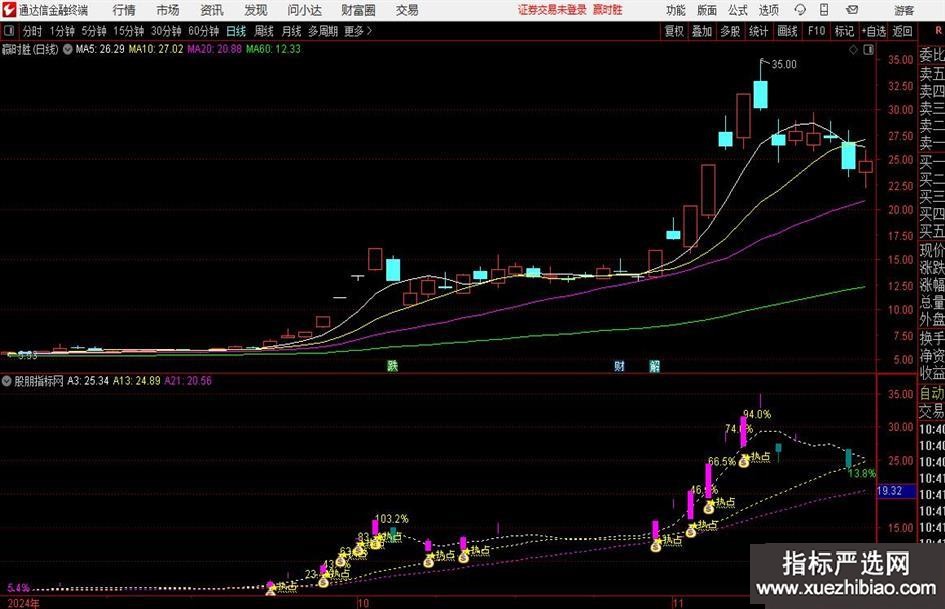
Task: Switch to 5分钟 period tab
Action: (94, 31)
